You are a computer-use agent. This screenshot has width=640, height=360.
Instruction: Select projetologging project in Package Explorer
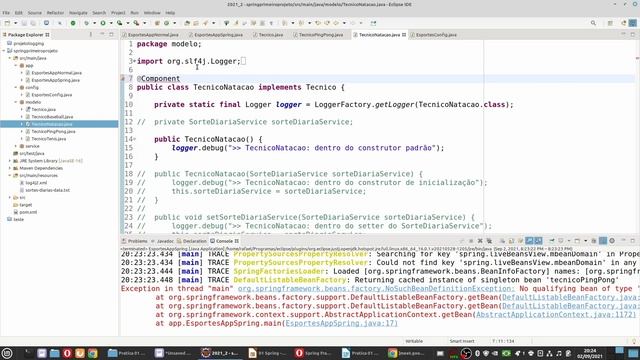29,43
